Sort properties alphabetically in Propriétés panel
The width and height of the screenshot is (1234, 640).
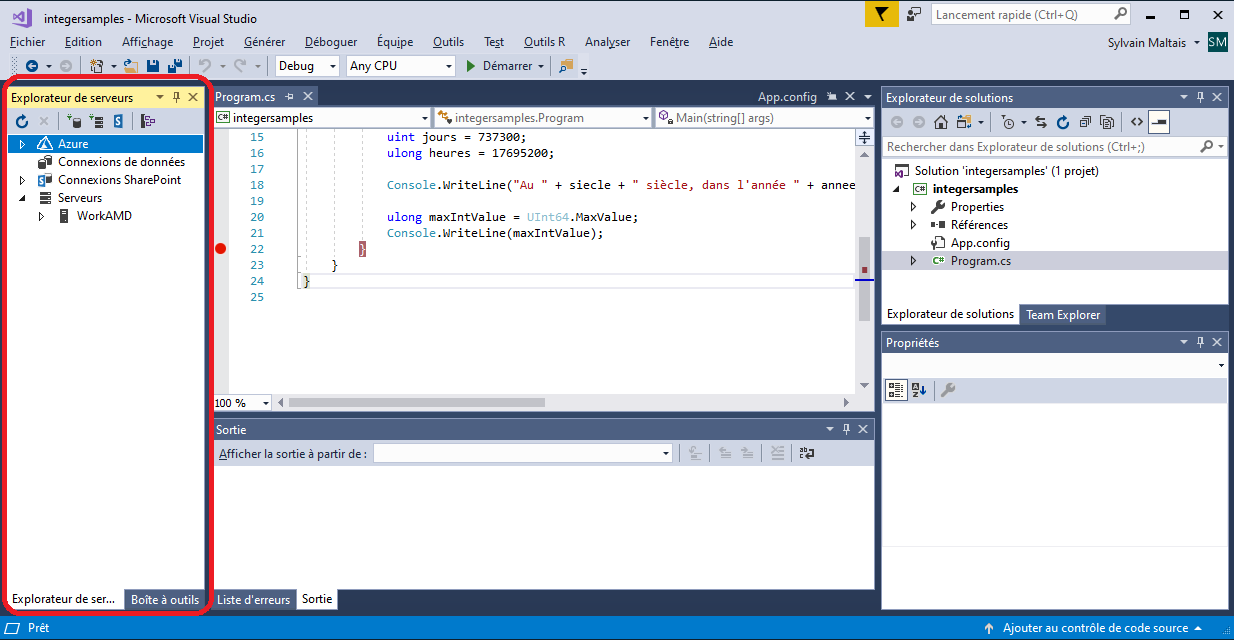coord(919,390)
